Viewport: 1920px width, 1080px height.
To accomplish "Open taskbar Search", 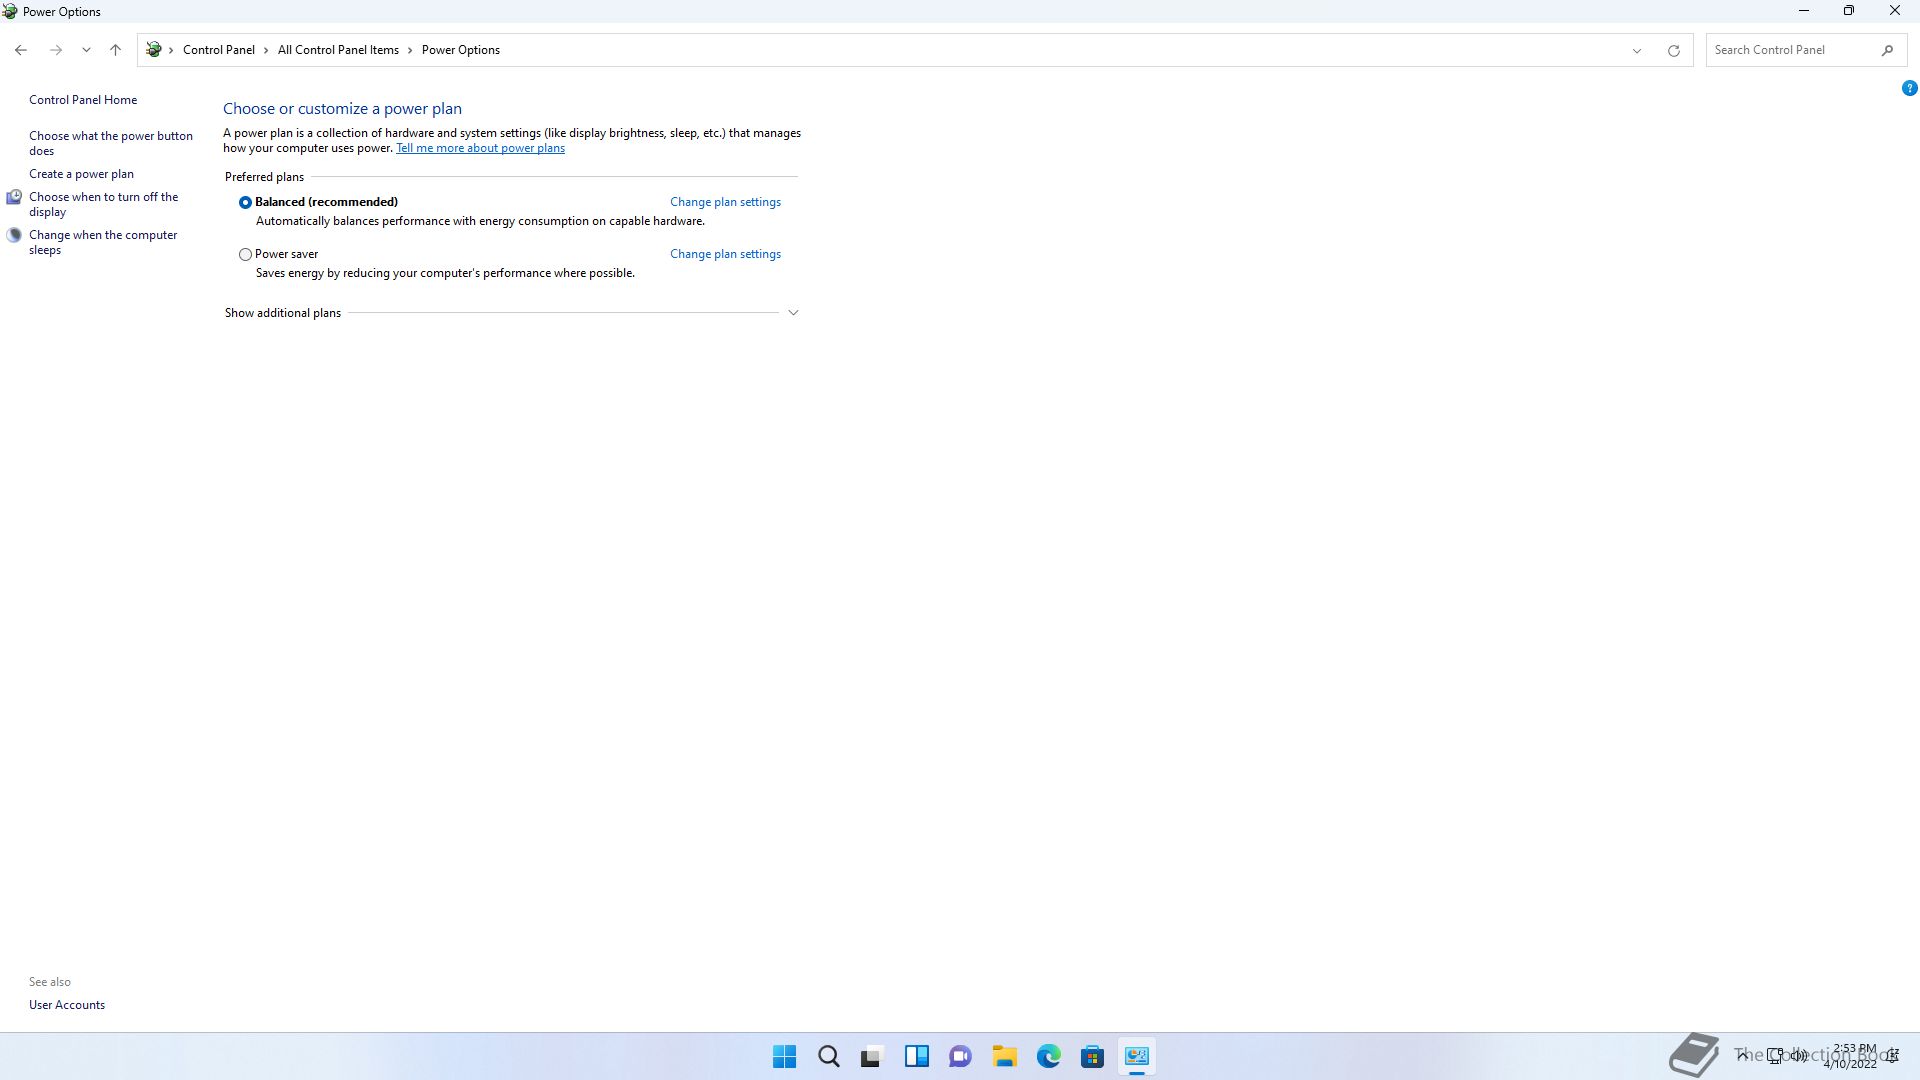I will coord(829,1056).
